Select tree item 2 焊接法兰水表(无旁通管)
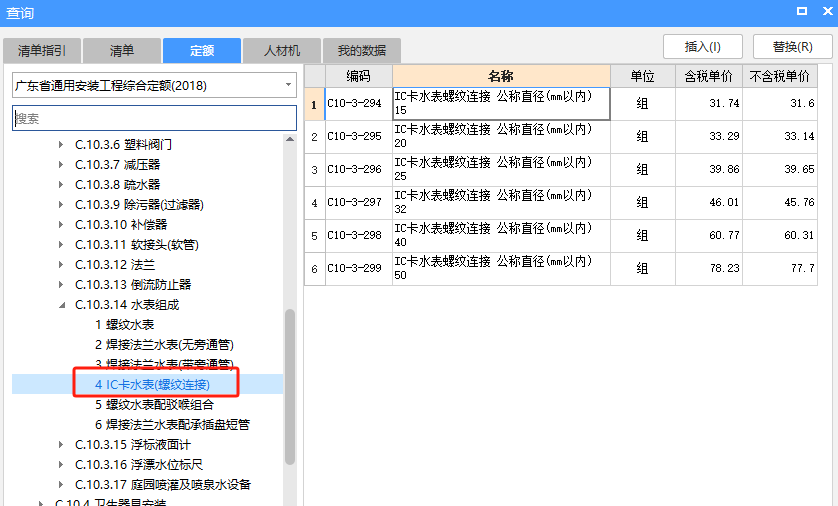838x506 pixels. click(165, 345)
